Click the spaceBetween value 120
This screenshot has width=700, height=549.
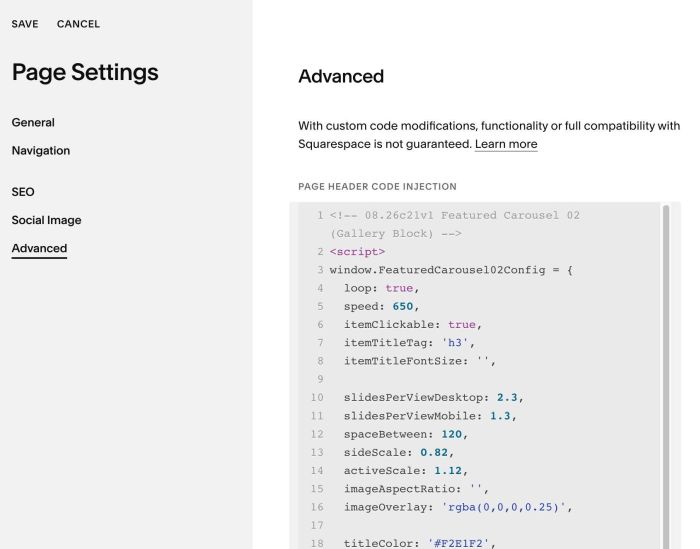tap(451, 434)
